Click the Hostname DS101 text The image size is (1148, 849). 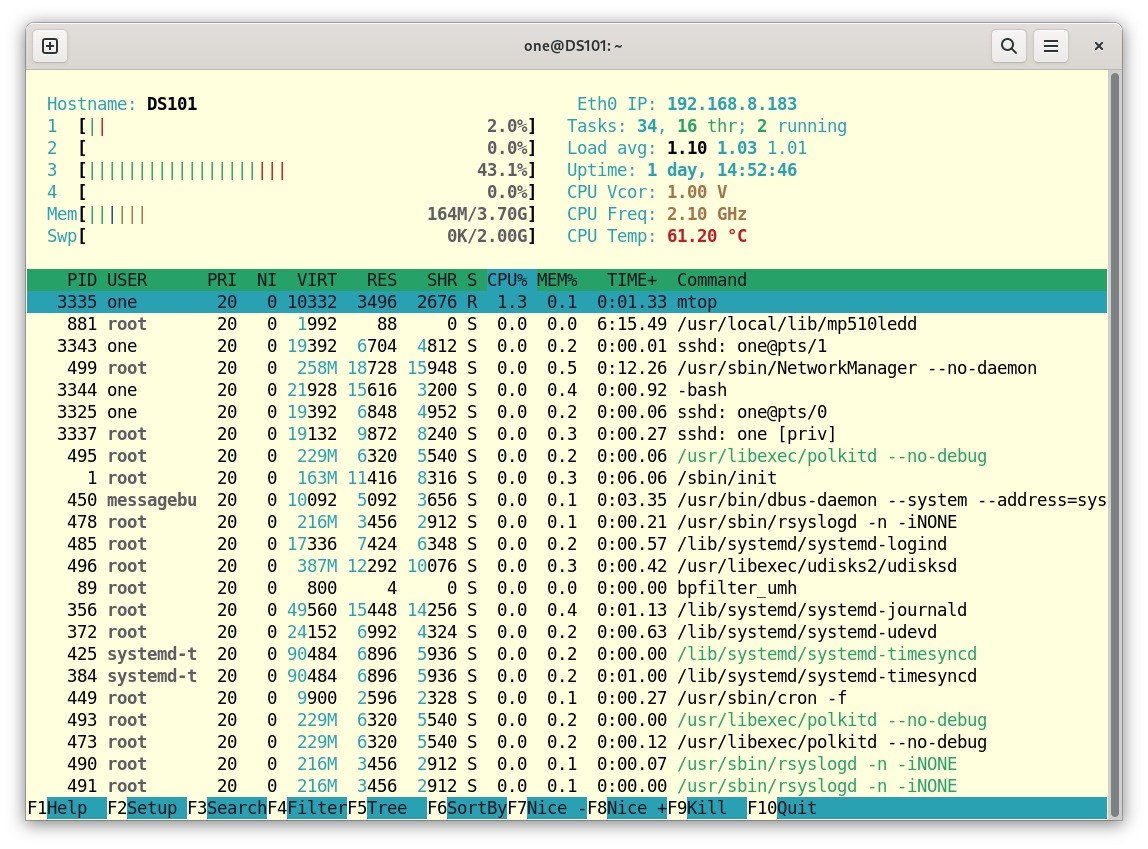pos(171,104)
